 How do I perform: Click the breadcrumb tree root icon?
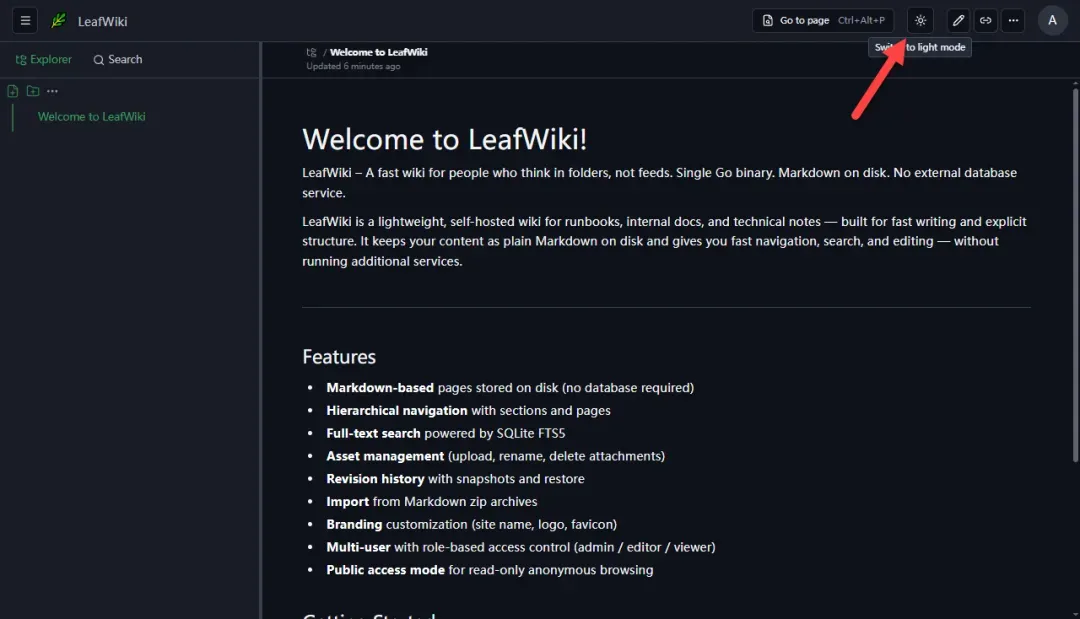tap(311, 52)
